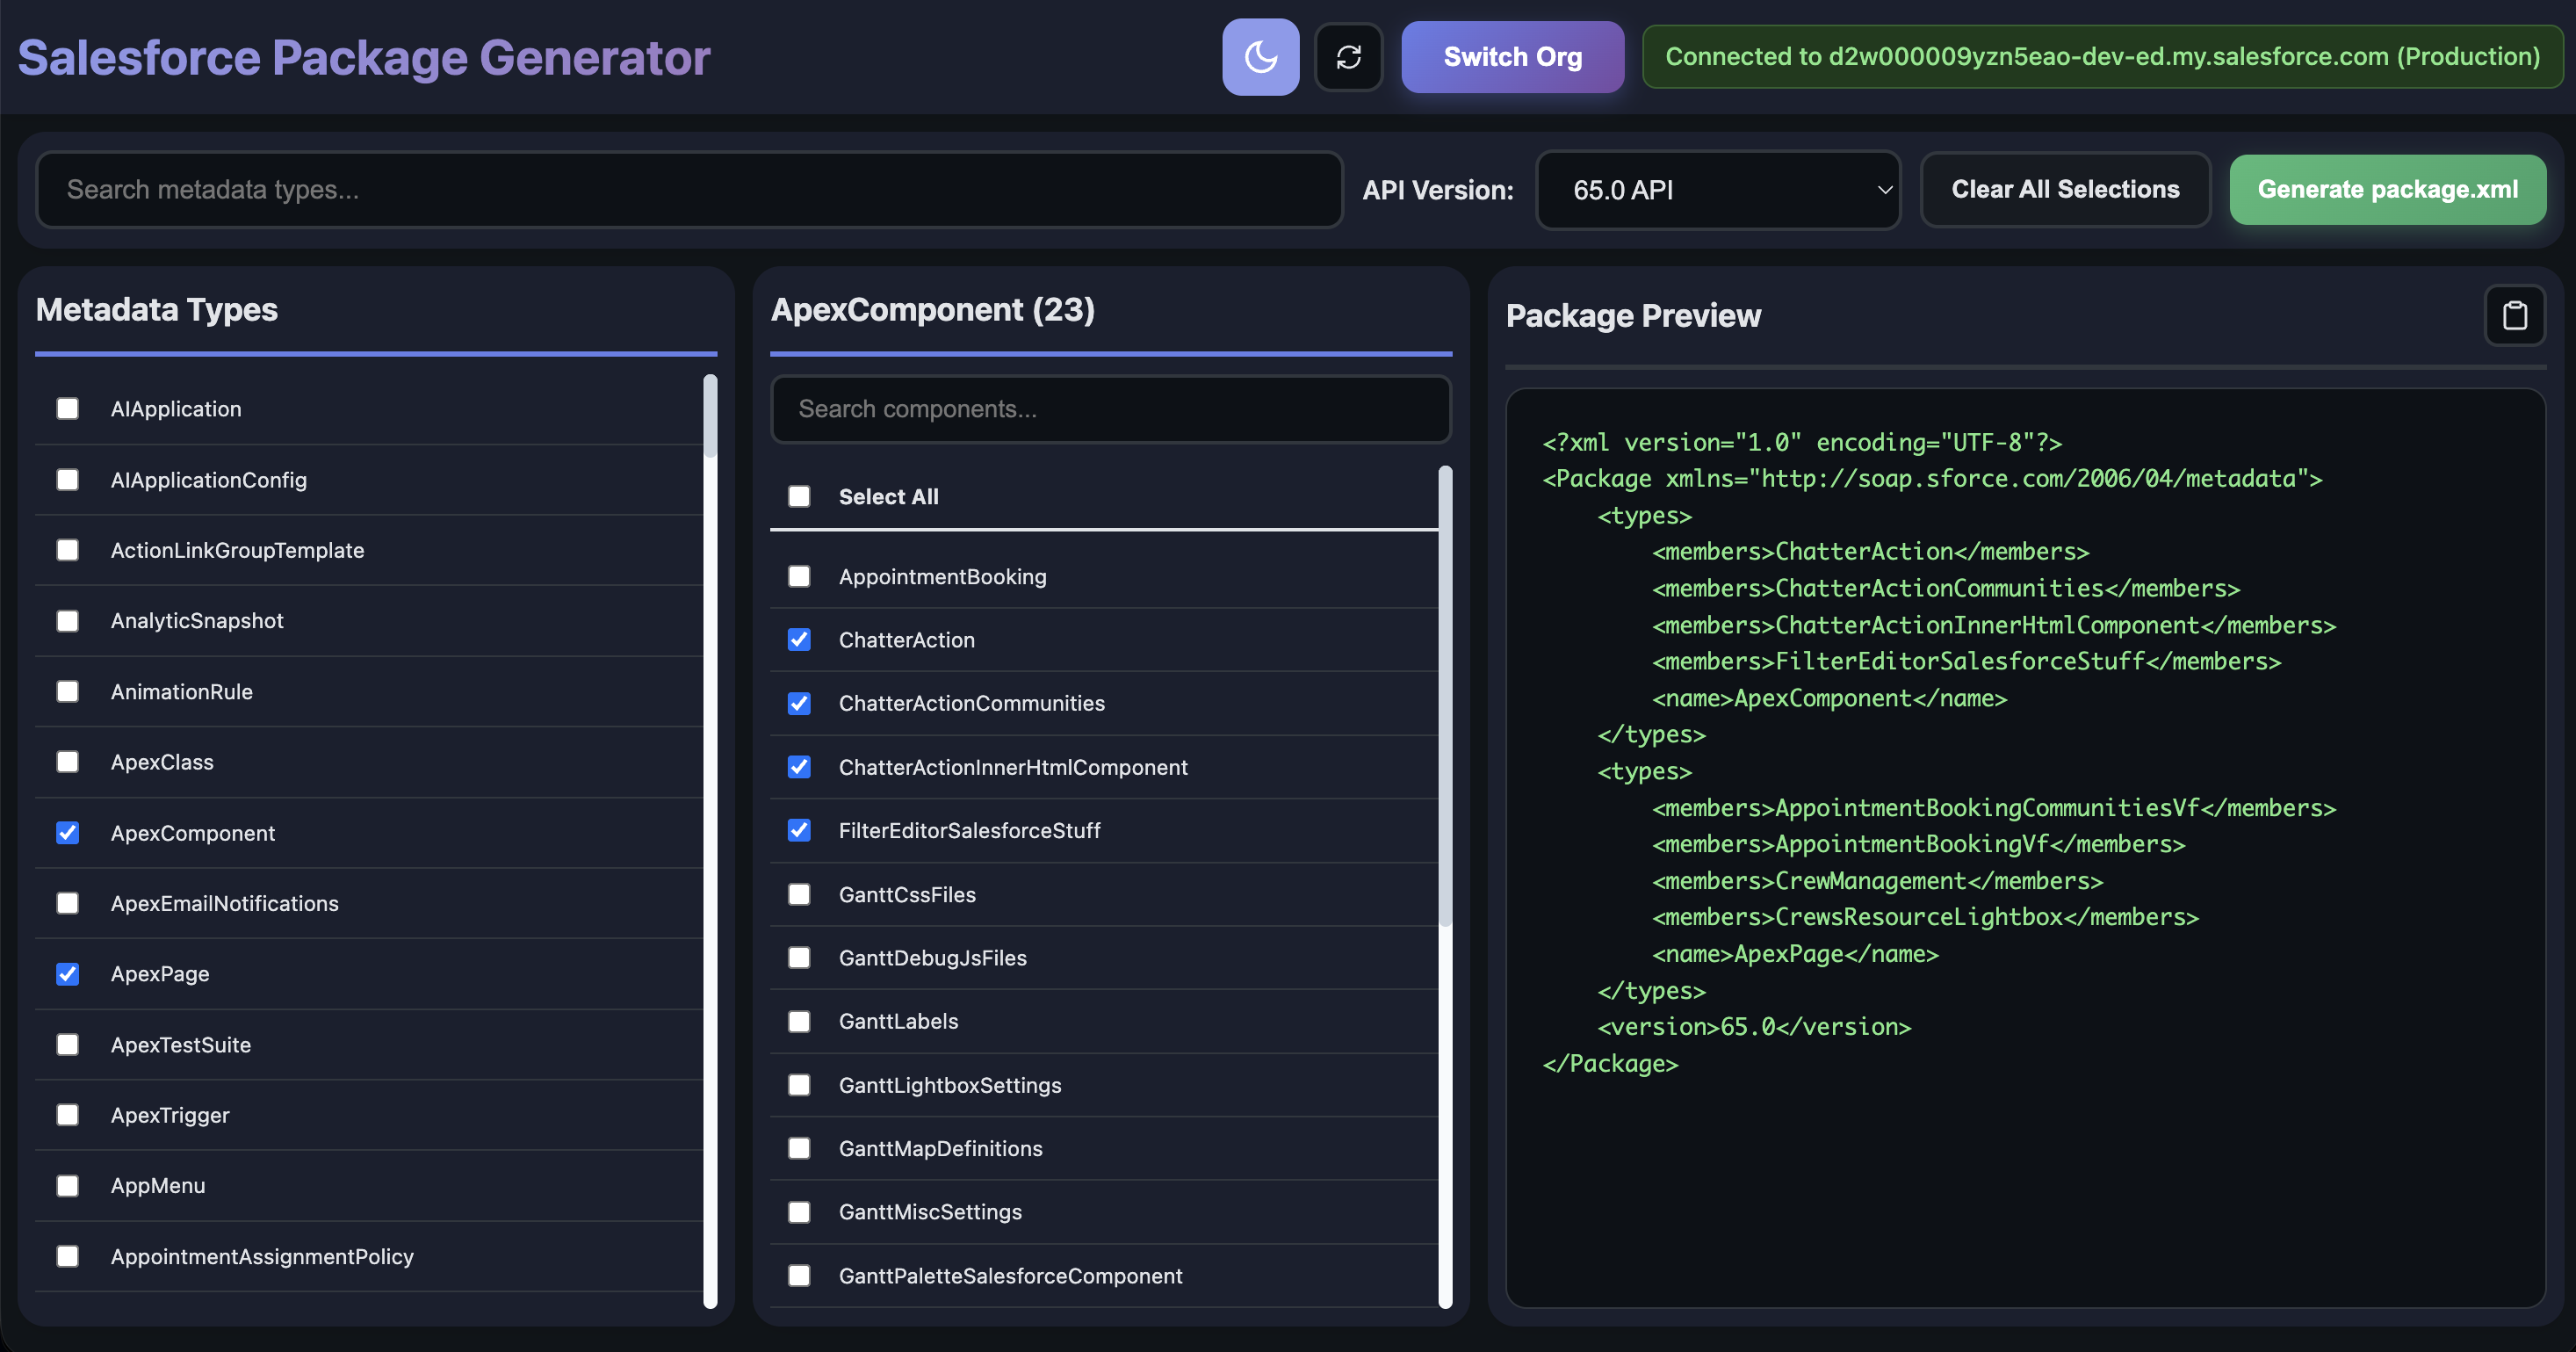Check the ApexEmailNotifications checkbox
The height and width of the screenshot is (1352, 2576).
(68, 903)
